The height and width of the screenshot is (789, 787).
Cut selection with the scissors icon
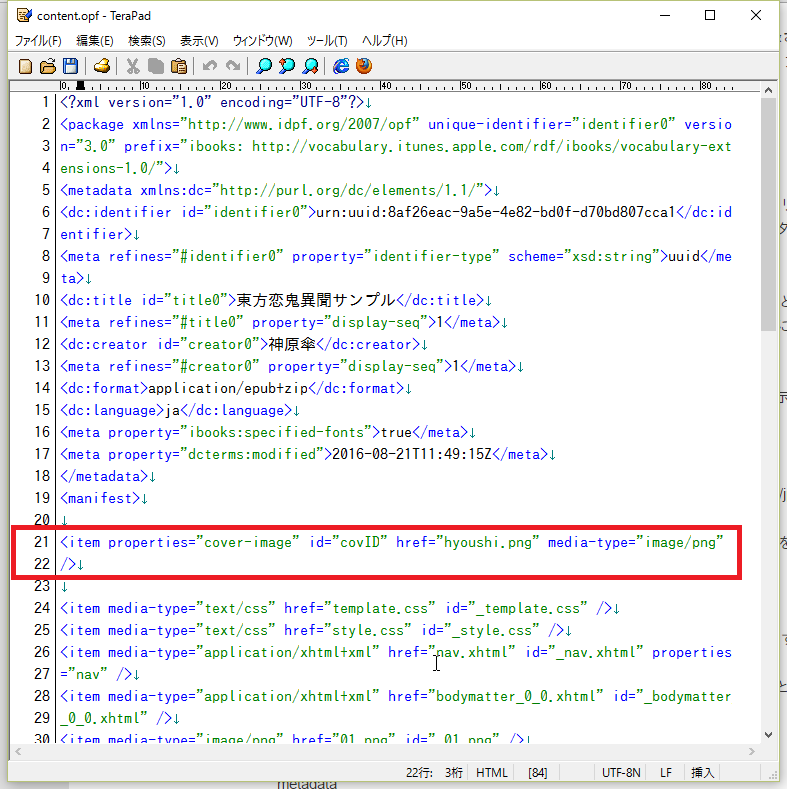[x=133, y=66]
